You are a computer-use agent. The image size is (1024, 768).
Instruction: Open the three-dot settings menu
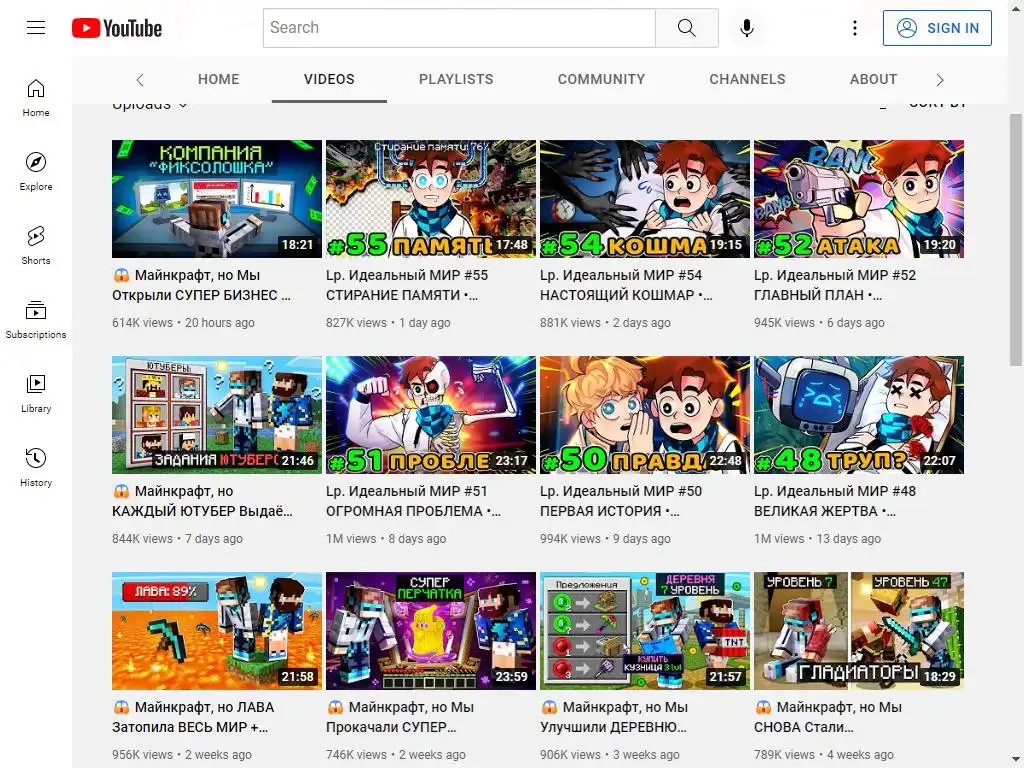[x=854, y=28]
